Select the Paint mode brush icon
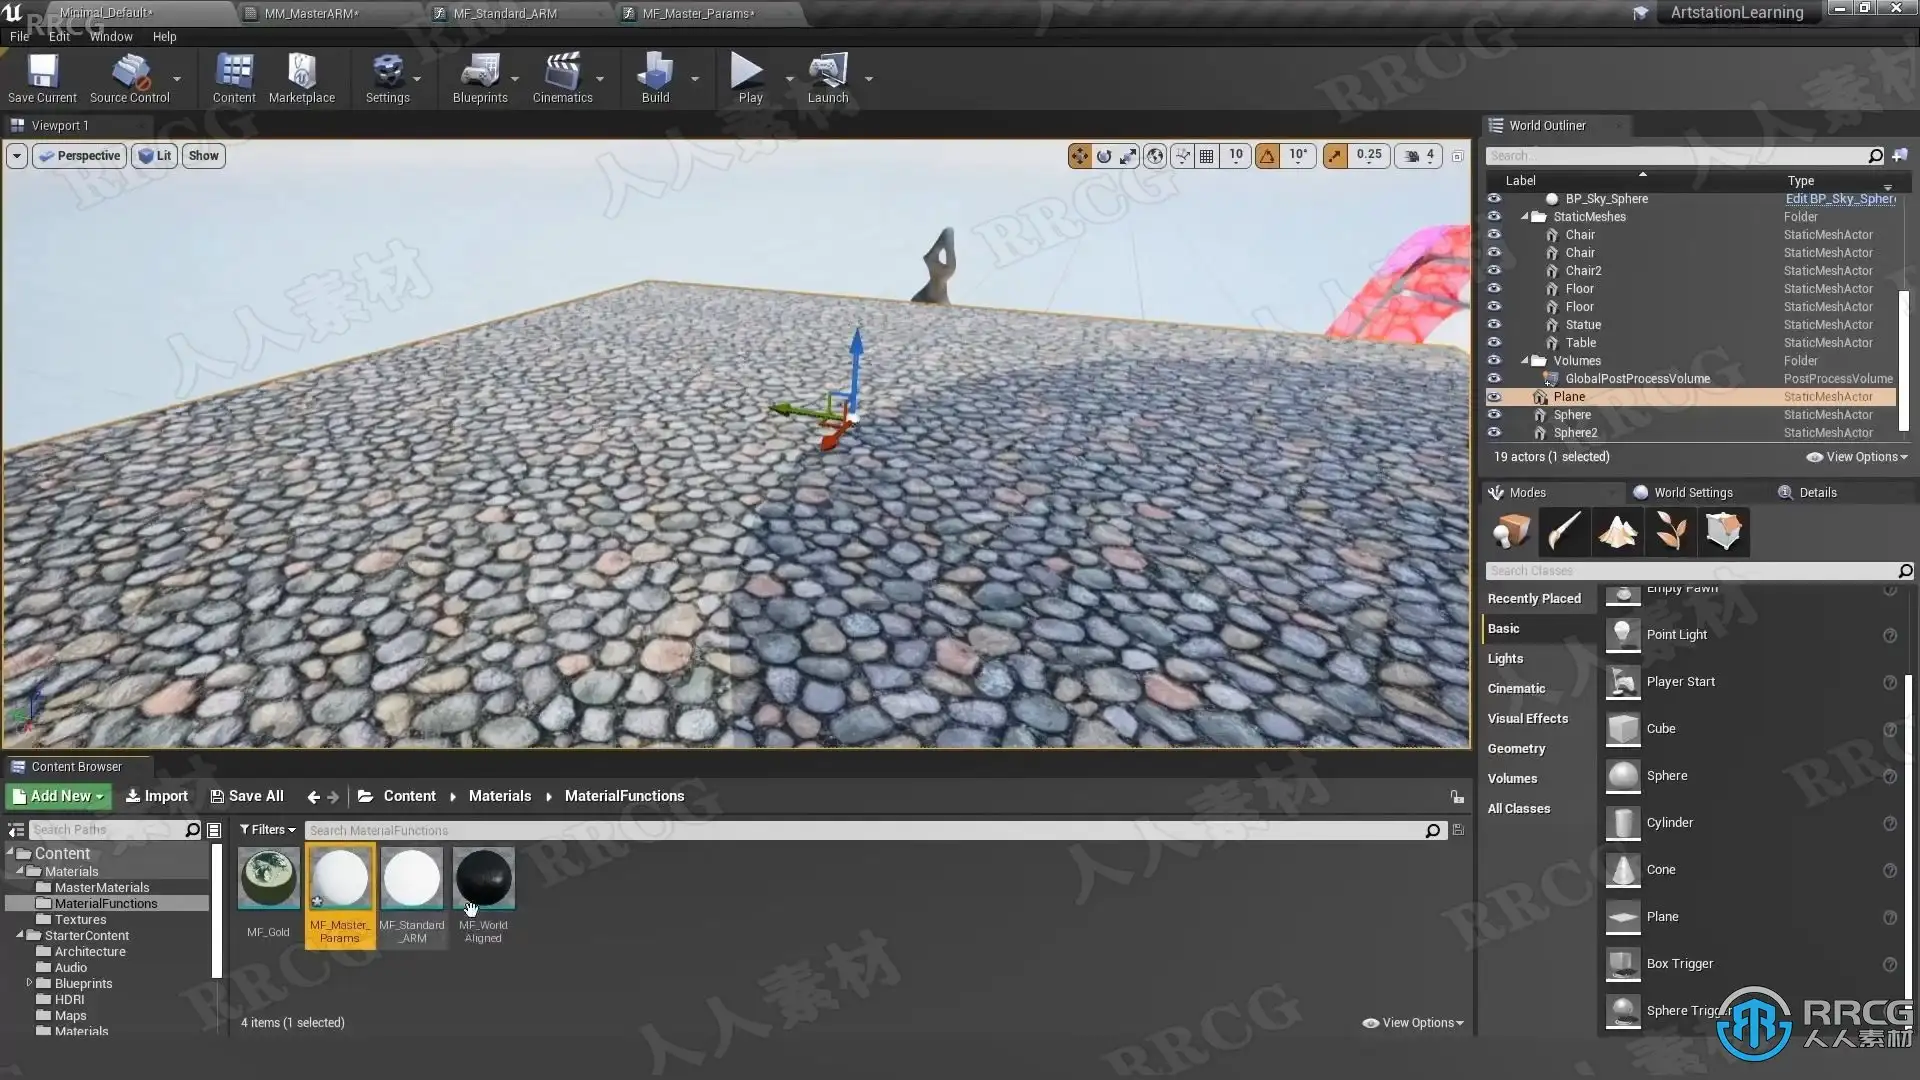Screen dimensions: 1920x1080 1564,531
